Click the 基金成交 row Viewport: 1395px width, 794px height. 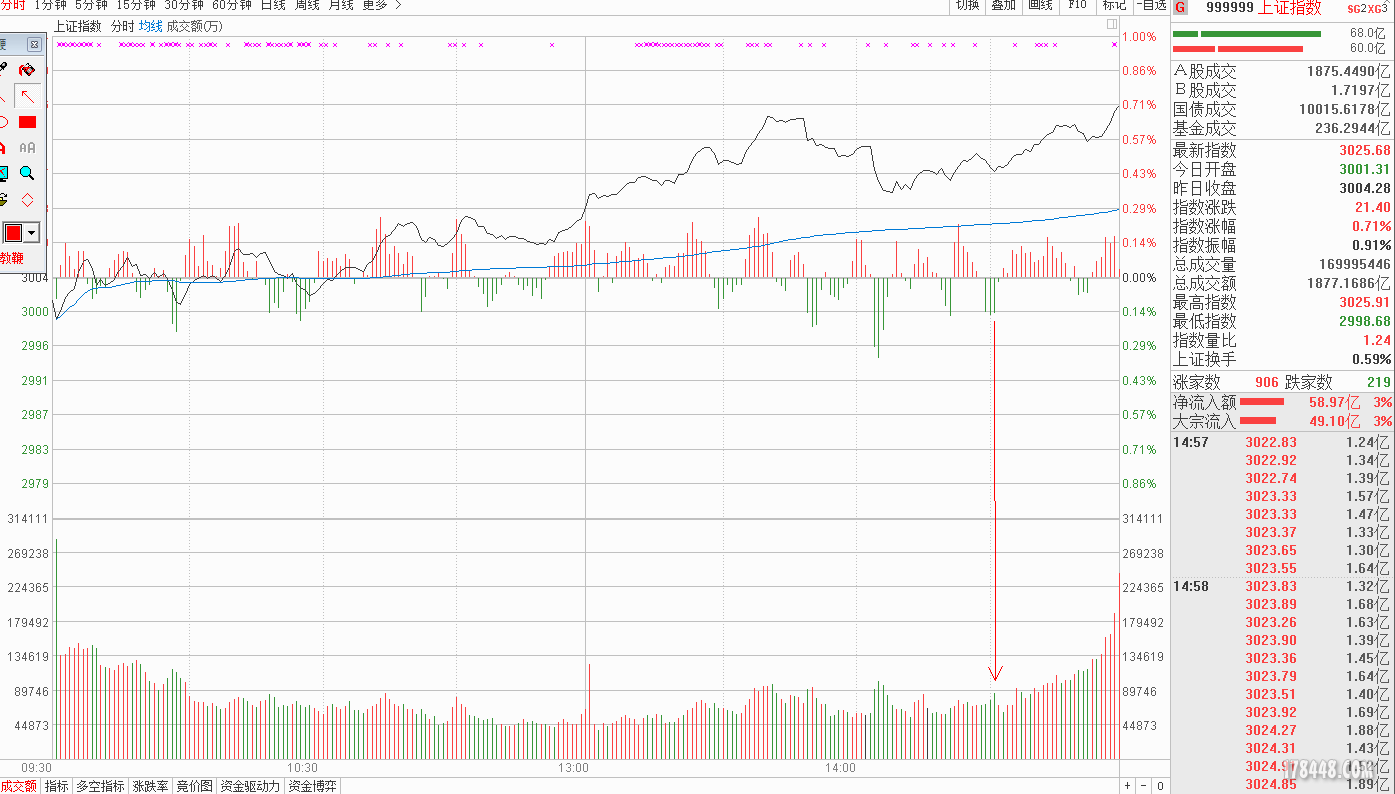[x=1282, y=129]
